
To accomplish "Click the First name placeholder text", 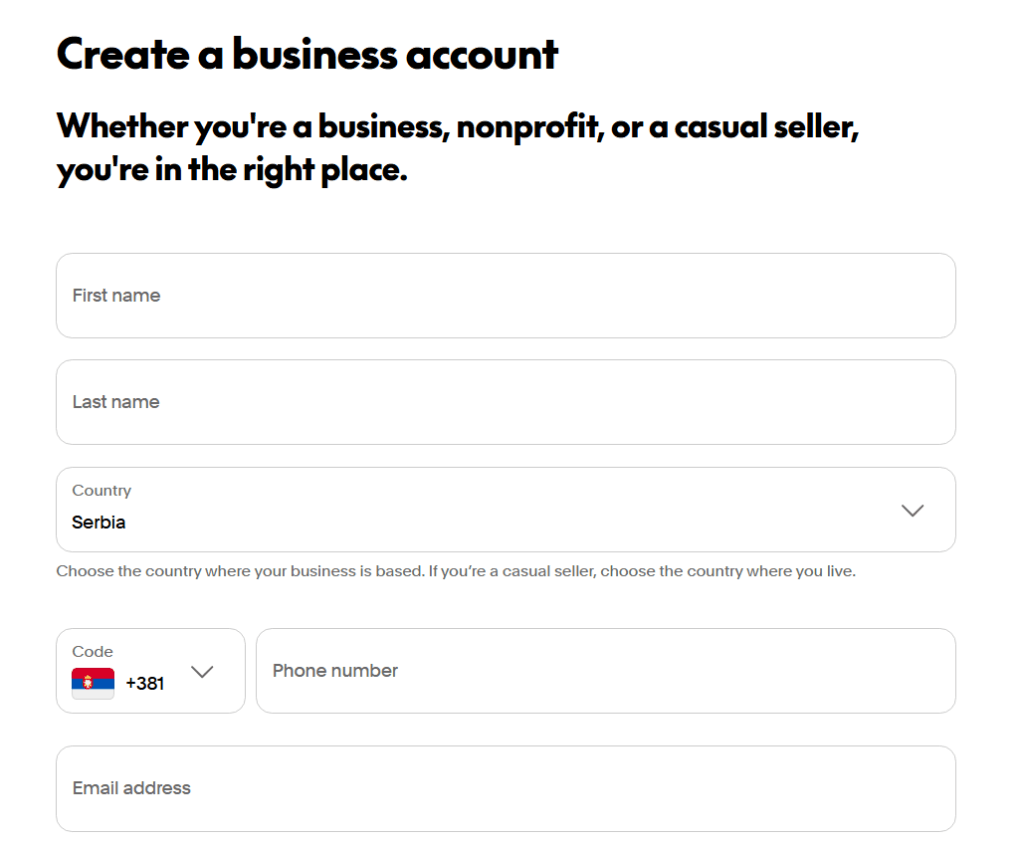I will click(116, 296).
